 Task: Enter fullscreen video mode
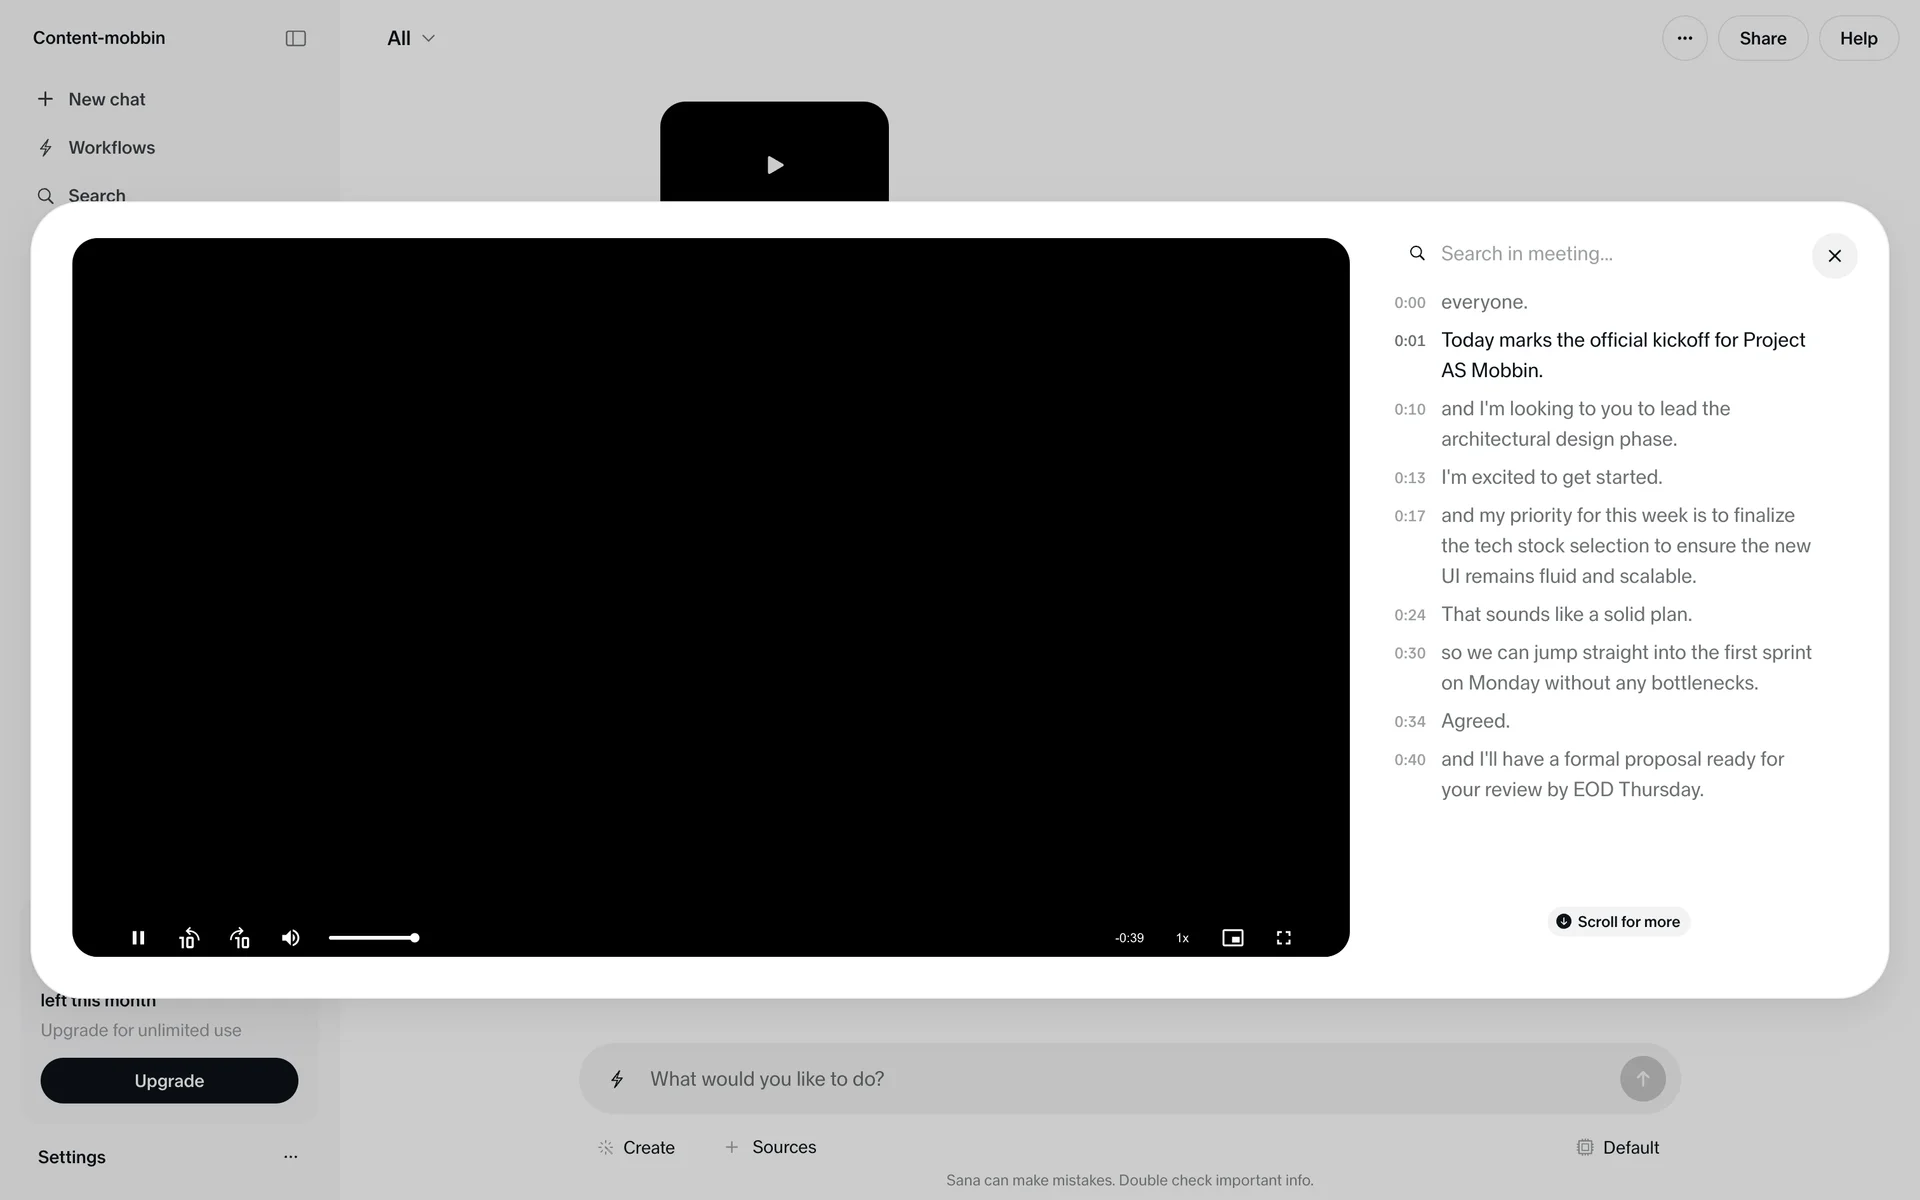click(x=1284, y=938)
